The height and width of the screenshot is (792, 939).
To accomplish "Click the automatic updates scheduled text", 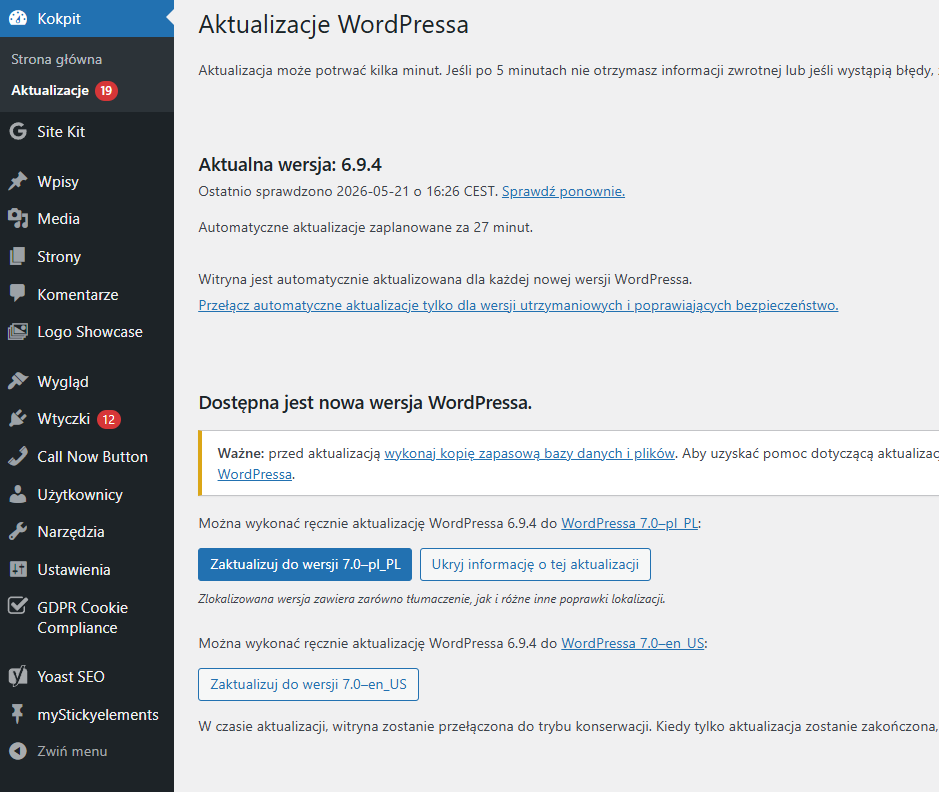I will 365,227.
